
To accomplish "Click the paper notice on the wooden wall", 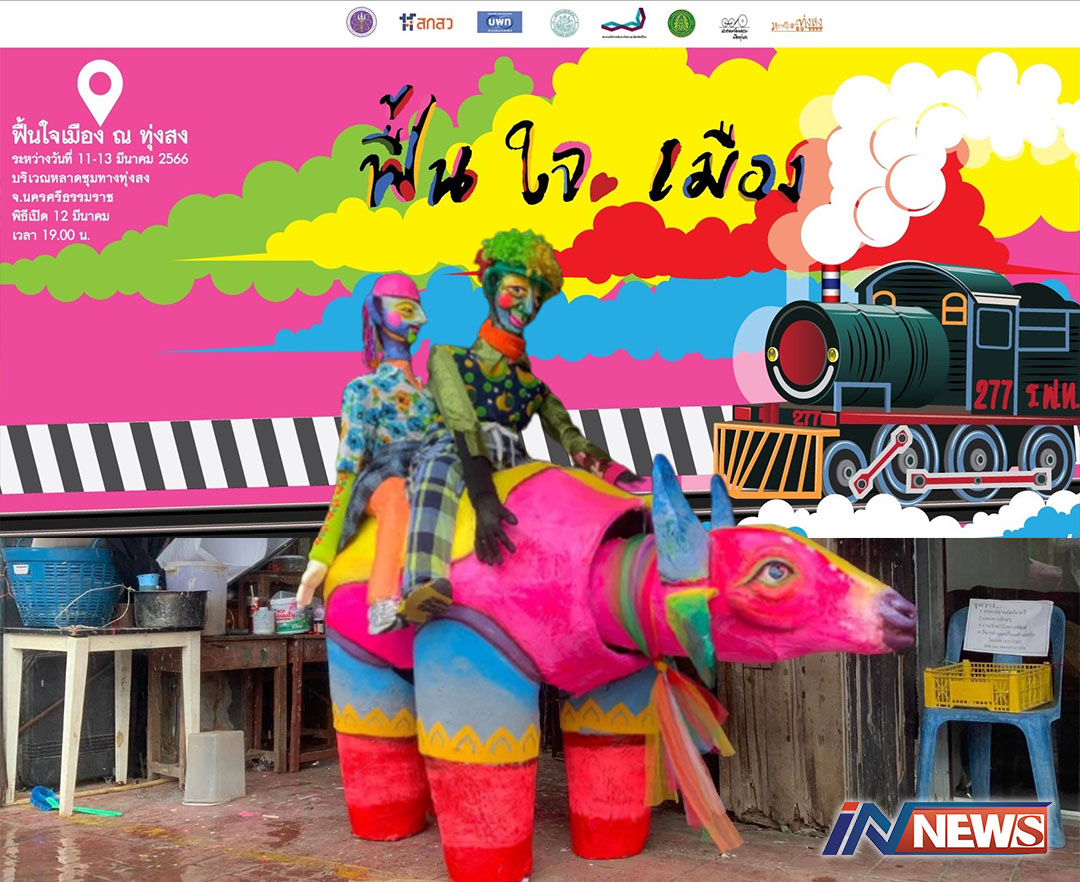I will click(x=1007, y=628).
